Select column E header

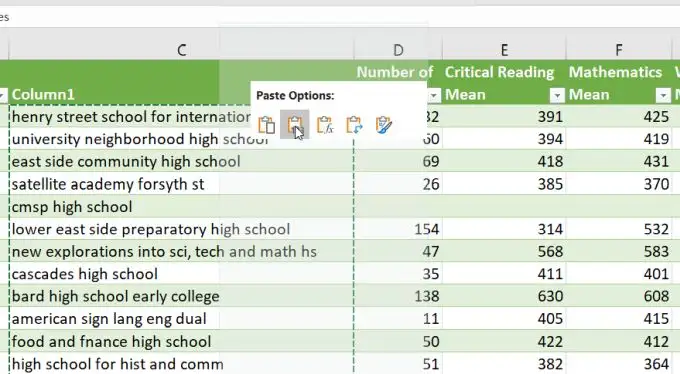coord(504,49)
